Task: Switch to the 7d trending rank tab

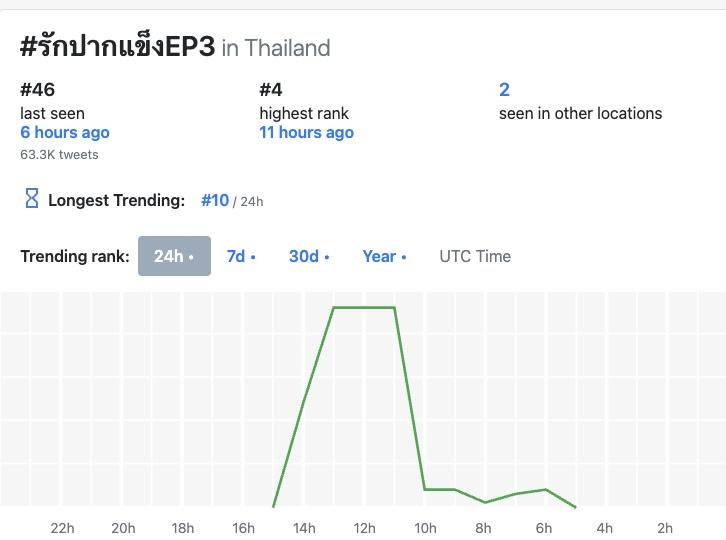Action: [x=241, y=256]
